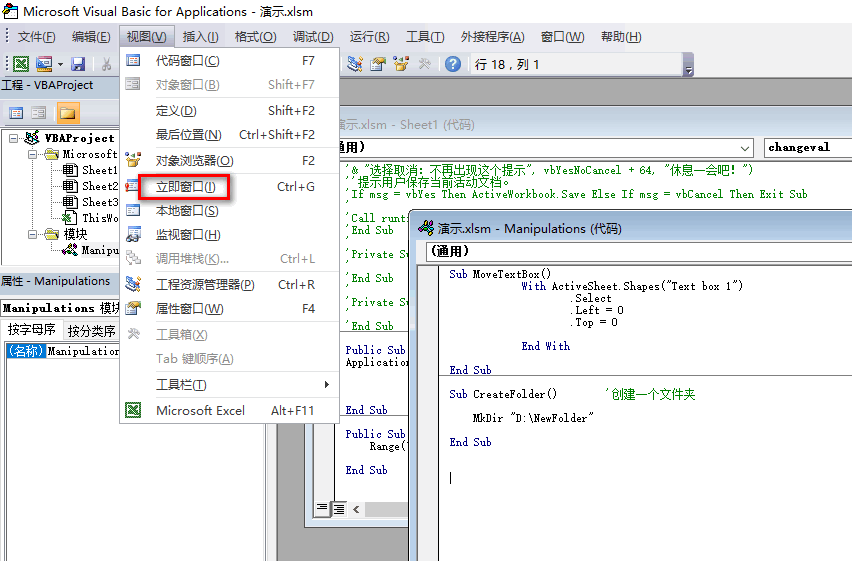Open the 帮助(H) menu

tap(621, 37)
